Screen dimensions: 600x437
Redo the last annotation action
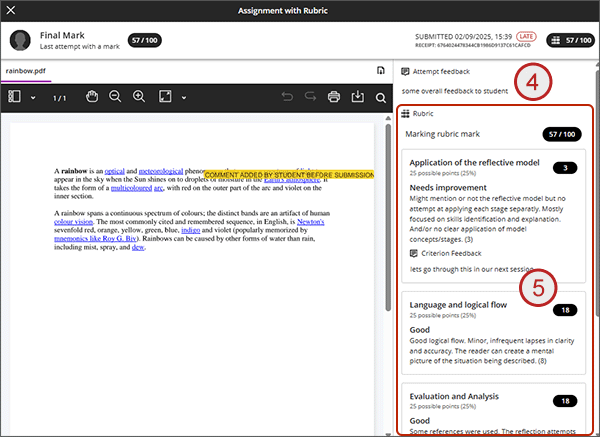tap(309, 97)
